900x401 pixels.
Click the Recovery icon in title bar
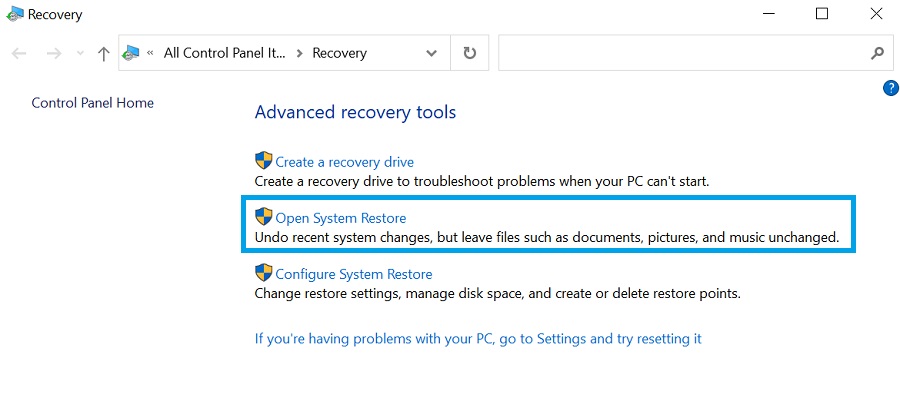click(x=14, y=15)
